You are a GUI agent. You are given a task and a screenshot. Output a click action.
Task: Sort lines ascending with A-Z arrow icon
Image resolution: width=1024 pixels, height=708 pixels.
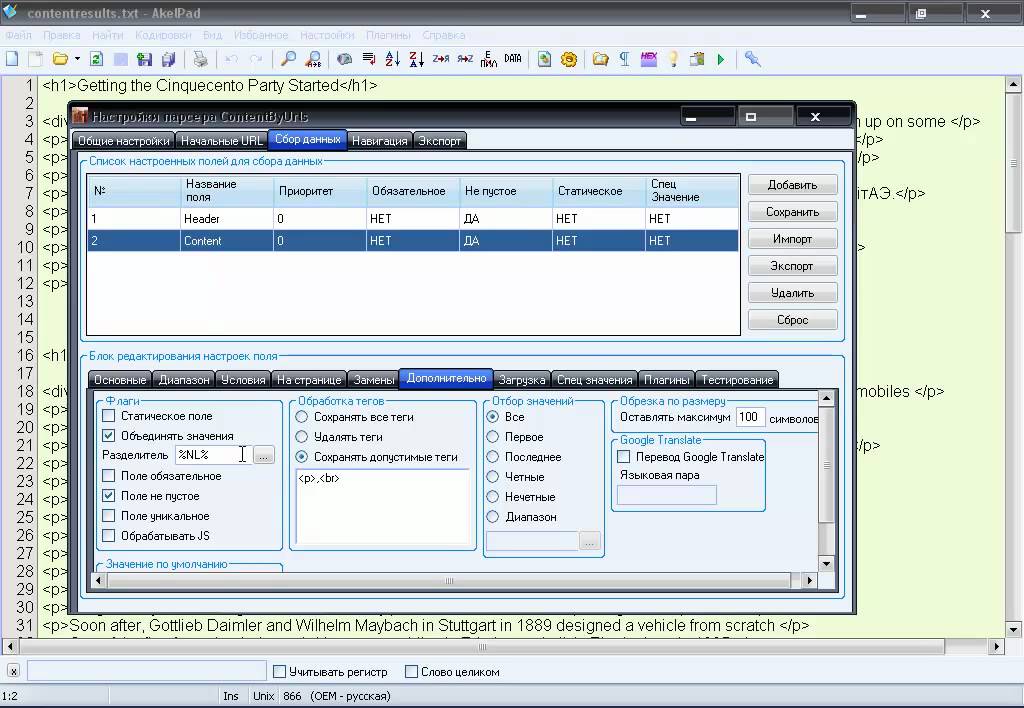tap(392, 59)
